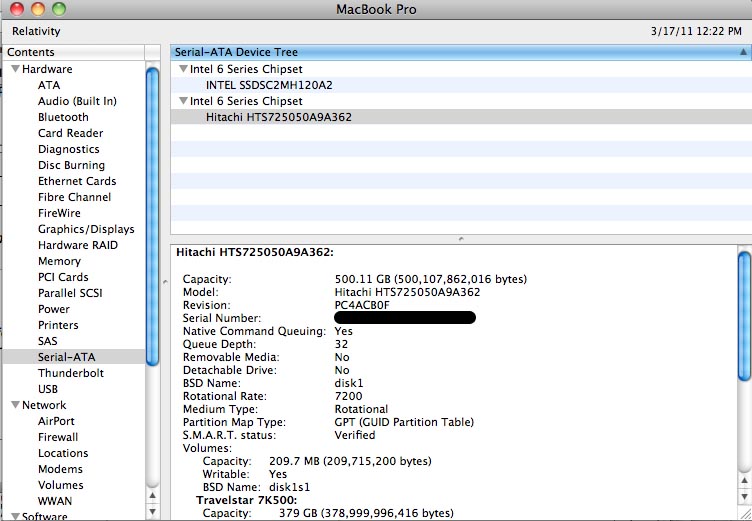Click the detail pane scroll thumb
Viewport: 752px width, 521px height.
coord(744,316)
